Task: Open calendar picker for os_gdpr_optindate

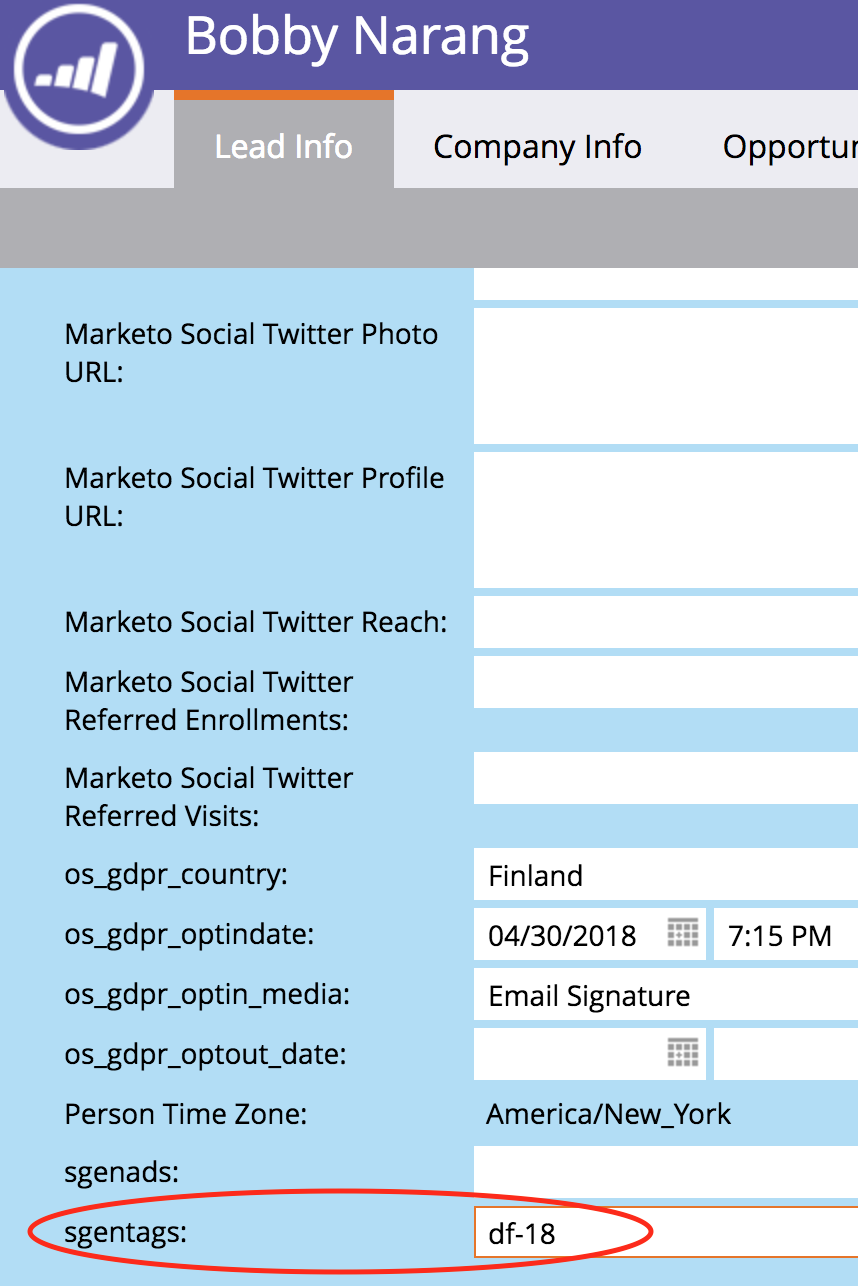Action: [x=682, y=934]
